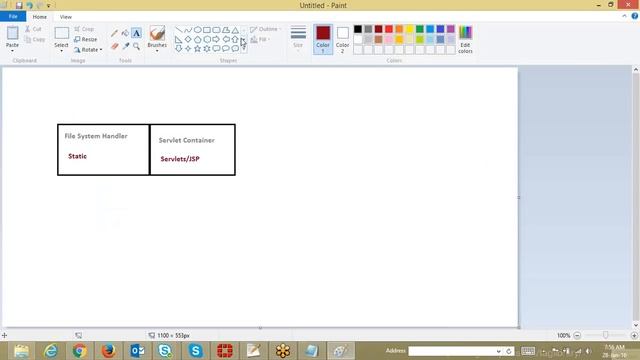Select the Pencil tool
Screen dimensions: 640x360
tap(115, 33)
